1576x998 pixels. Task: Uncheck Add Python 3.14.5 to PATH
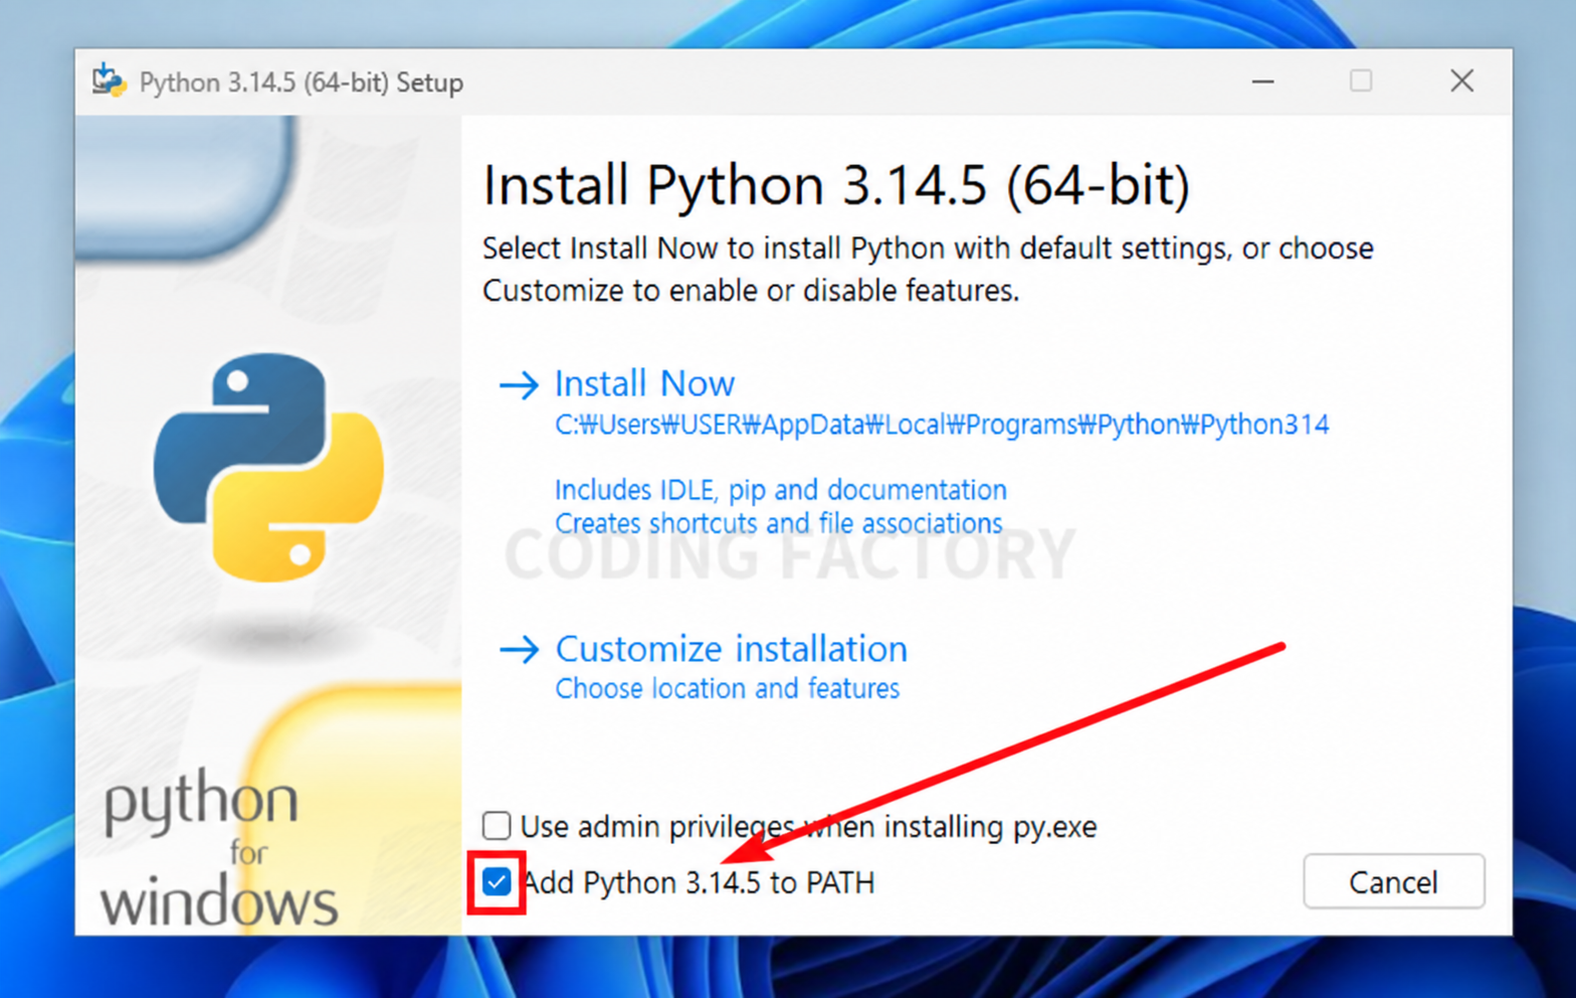(x=497, y=882)
